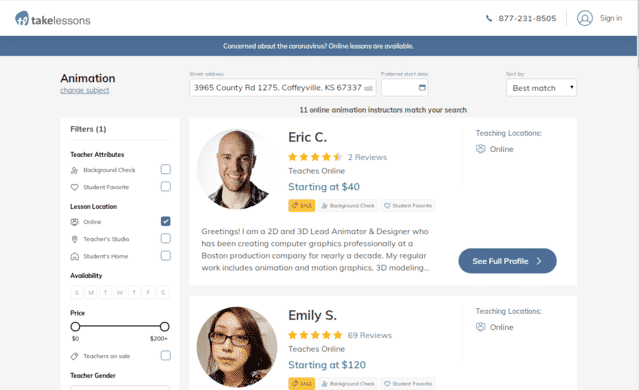Open the Sort by Best match dropdown
Screen dimensions: 639x390
[541, 88]
